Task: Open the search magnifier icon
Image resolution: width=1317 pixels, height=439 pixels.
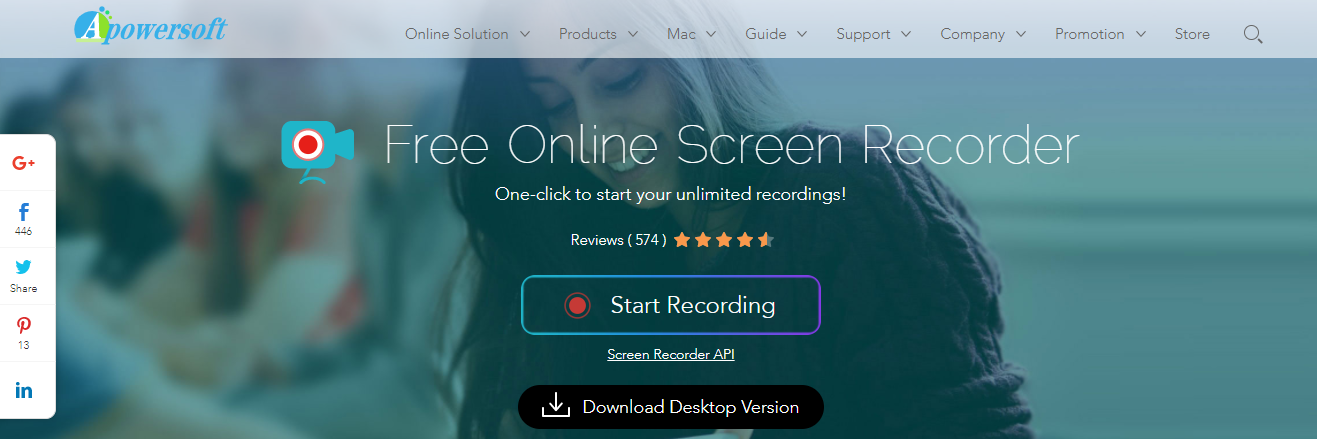Action: (x=1252, y=34)
